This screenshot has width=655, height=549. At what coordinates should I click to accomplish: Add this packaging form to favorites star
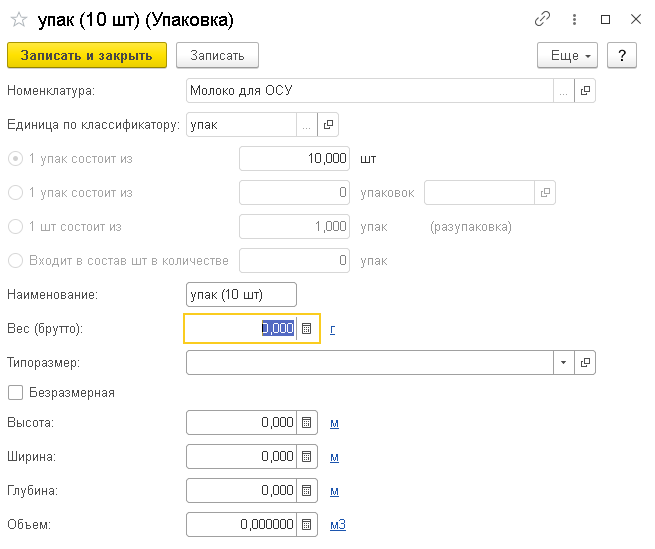coord(19,20)
